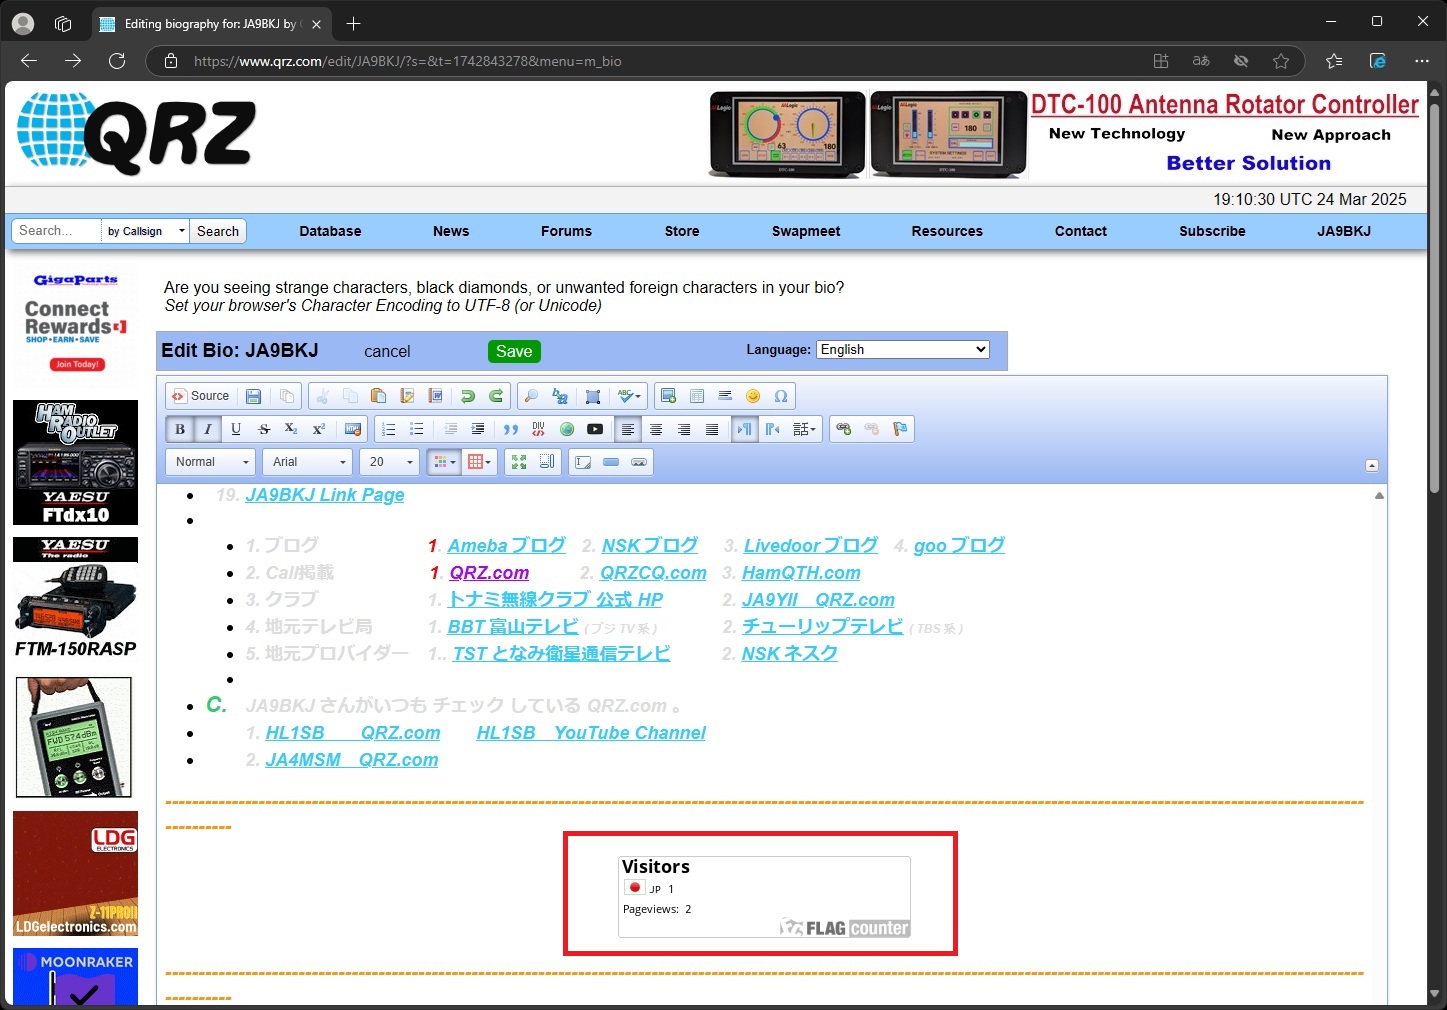This screenshot has height=1010, width=1447.
Task: Toggle Strikethrough formatting
Action: (264, 429)
